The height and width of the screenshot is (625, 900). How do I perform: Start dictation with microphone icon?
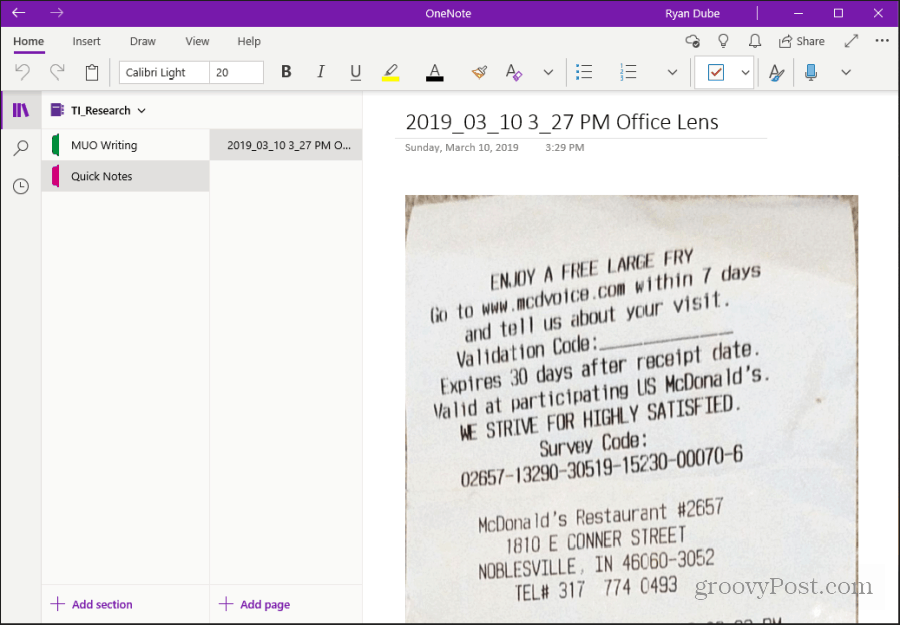click(811, 72)
